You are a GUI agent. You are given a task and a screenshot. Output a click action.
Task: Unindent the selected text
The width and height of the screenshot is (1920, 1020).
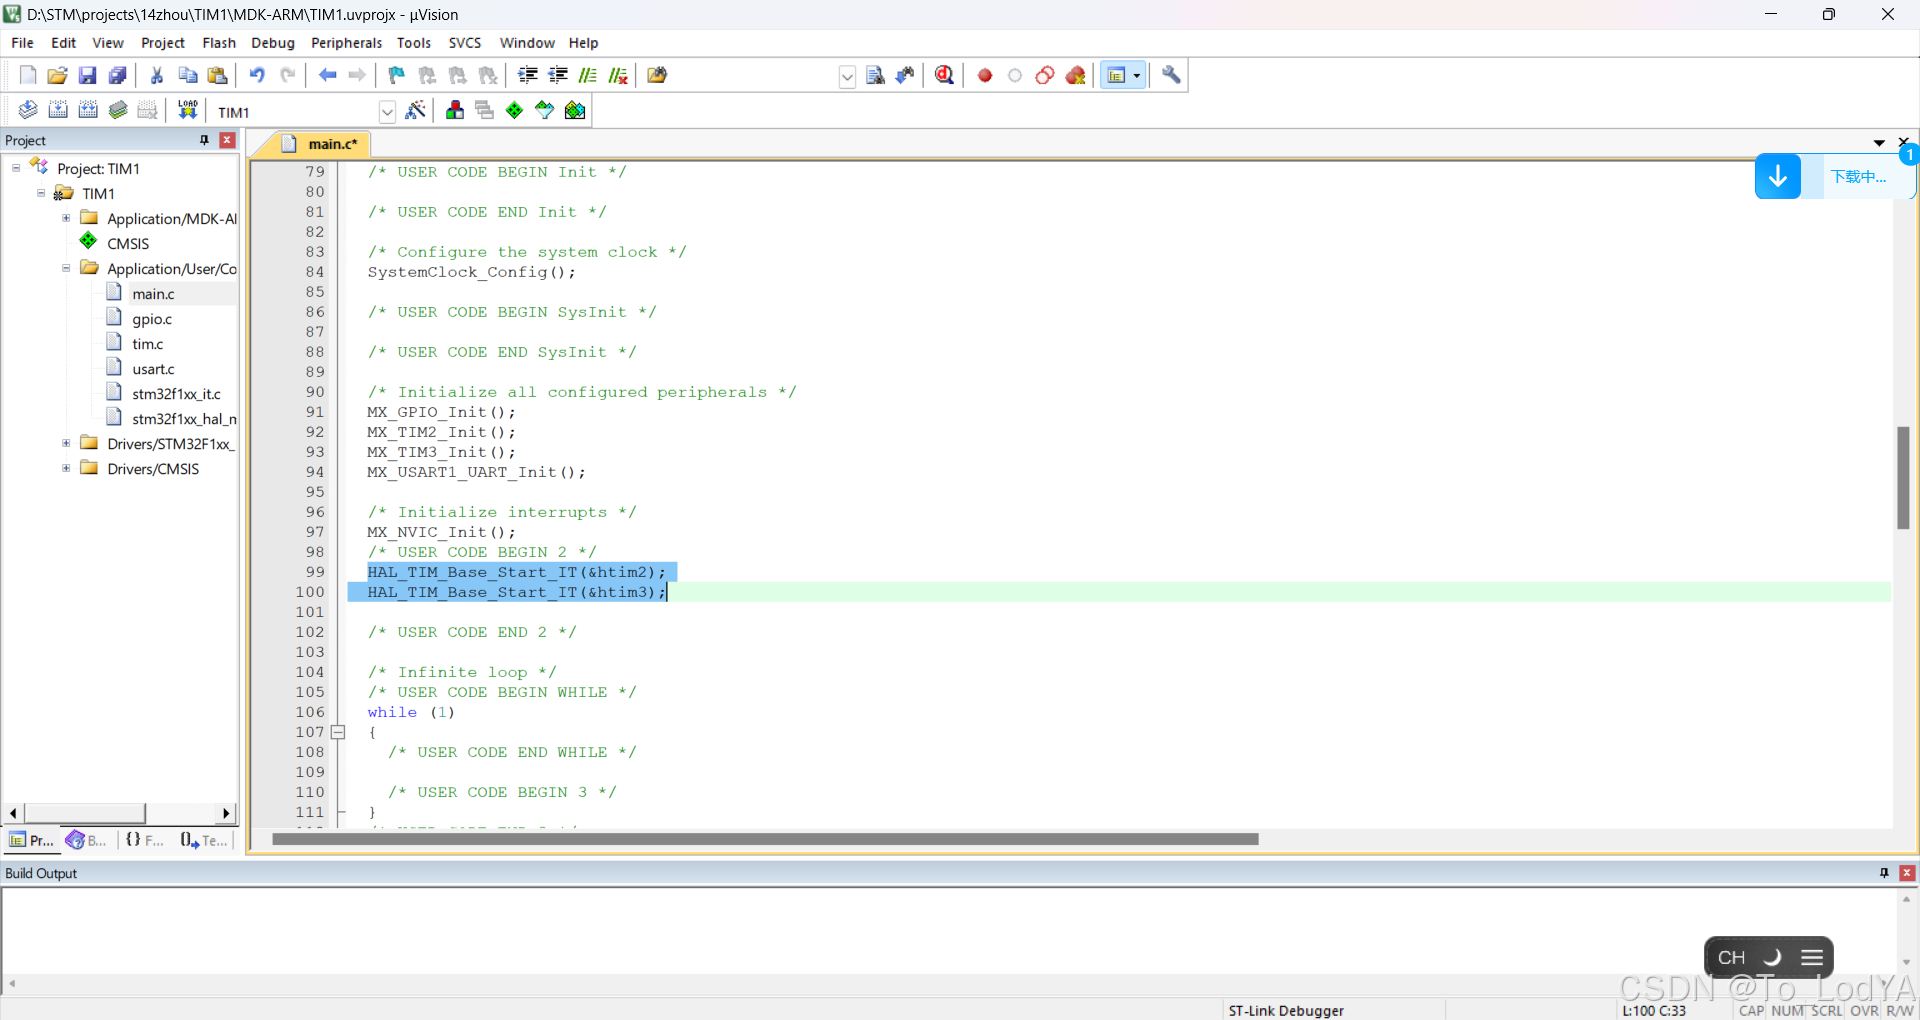558,75
